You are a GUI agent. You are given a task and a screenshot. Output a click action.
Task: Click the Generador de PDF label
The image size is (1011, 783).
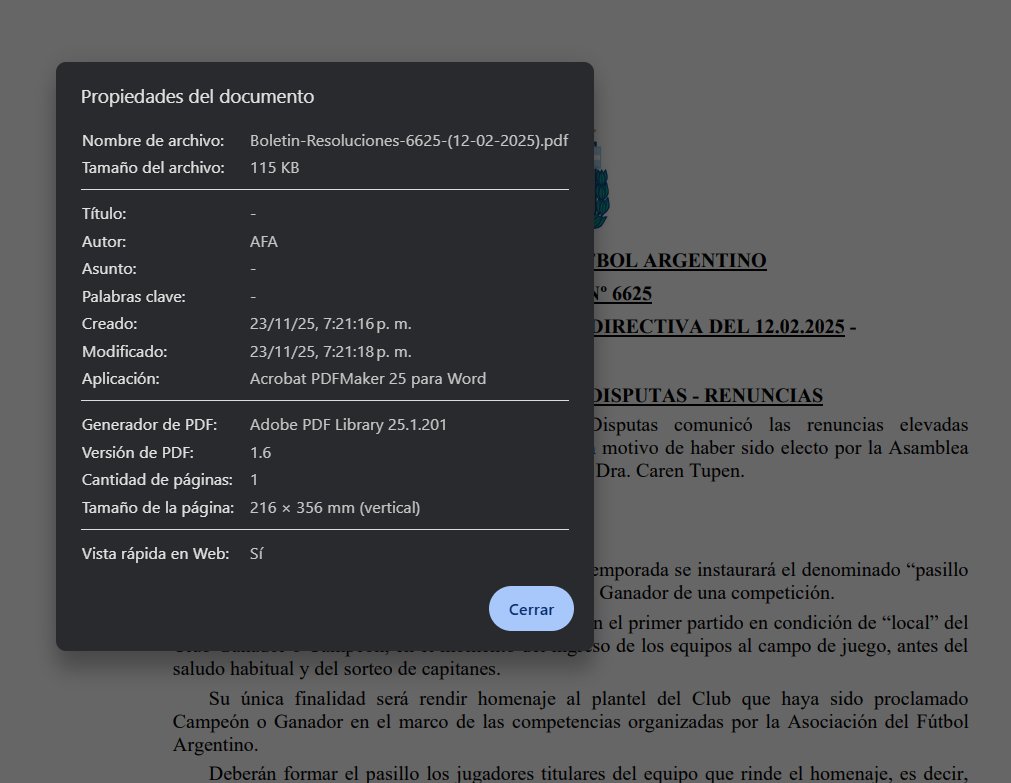click(149, 425)
